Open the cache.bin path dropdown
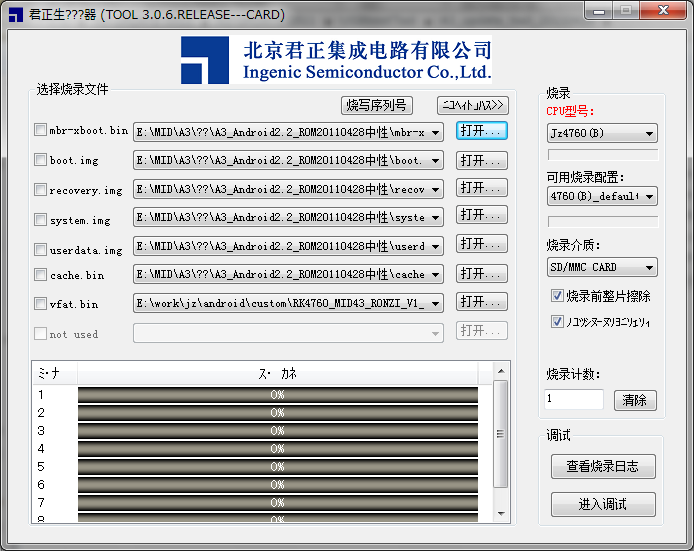 tap(436, 274)
